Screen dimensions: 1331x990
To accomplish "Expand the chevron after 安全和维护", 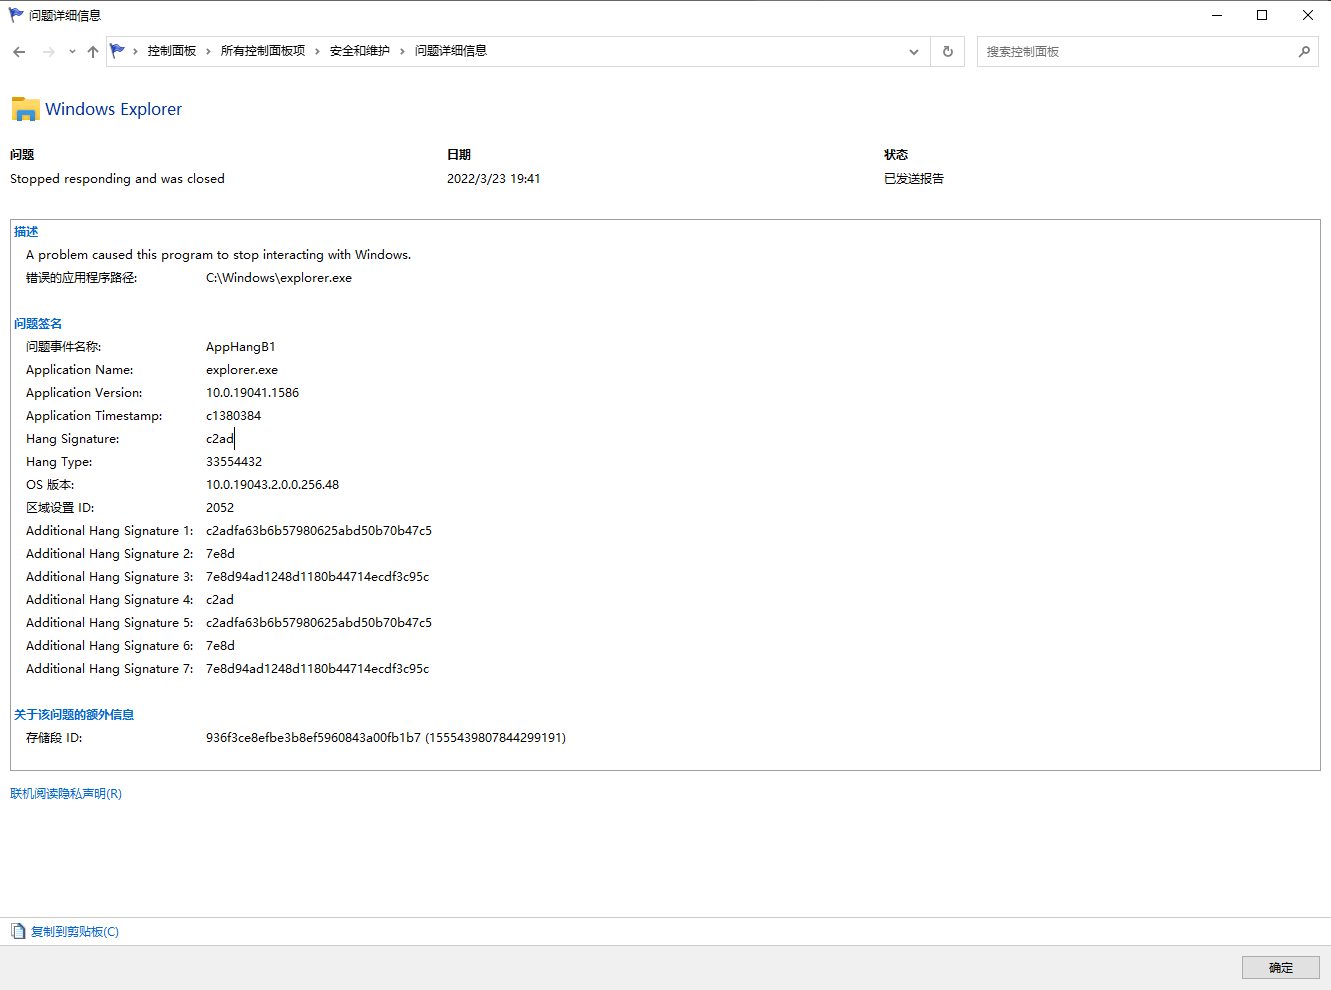I will click(403, 51).
